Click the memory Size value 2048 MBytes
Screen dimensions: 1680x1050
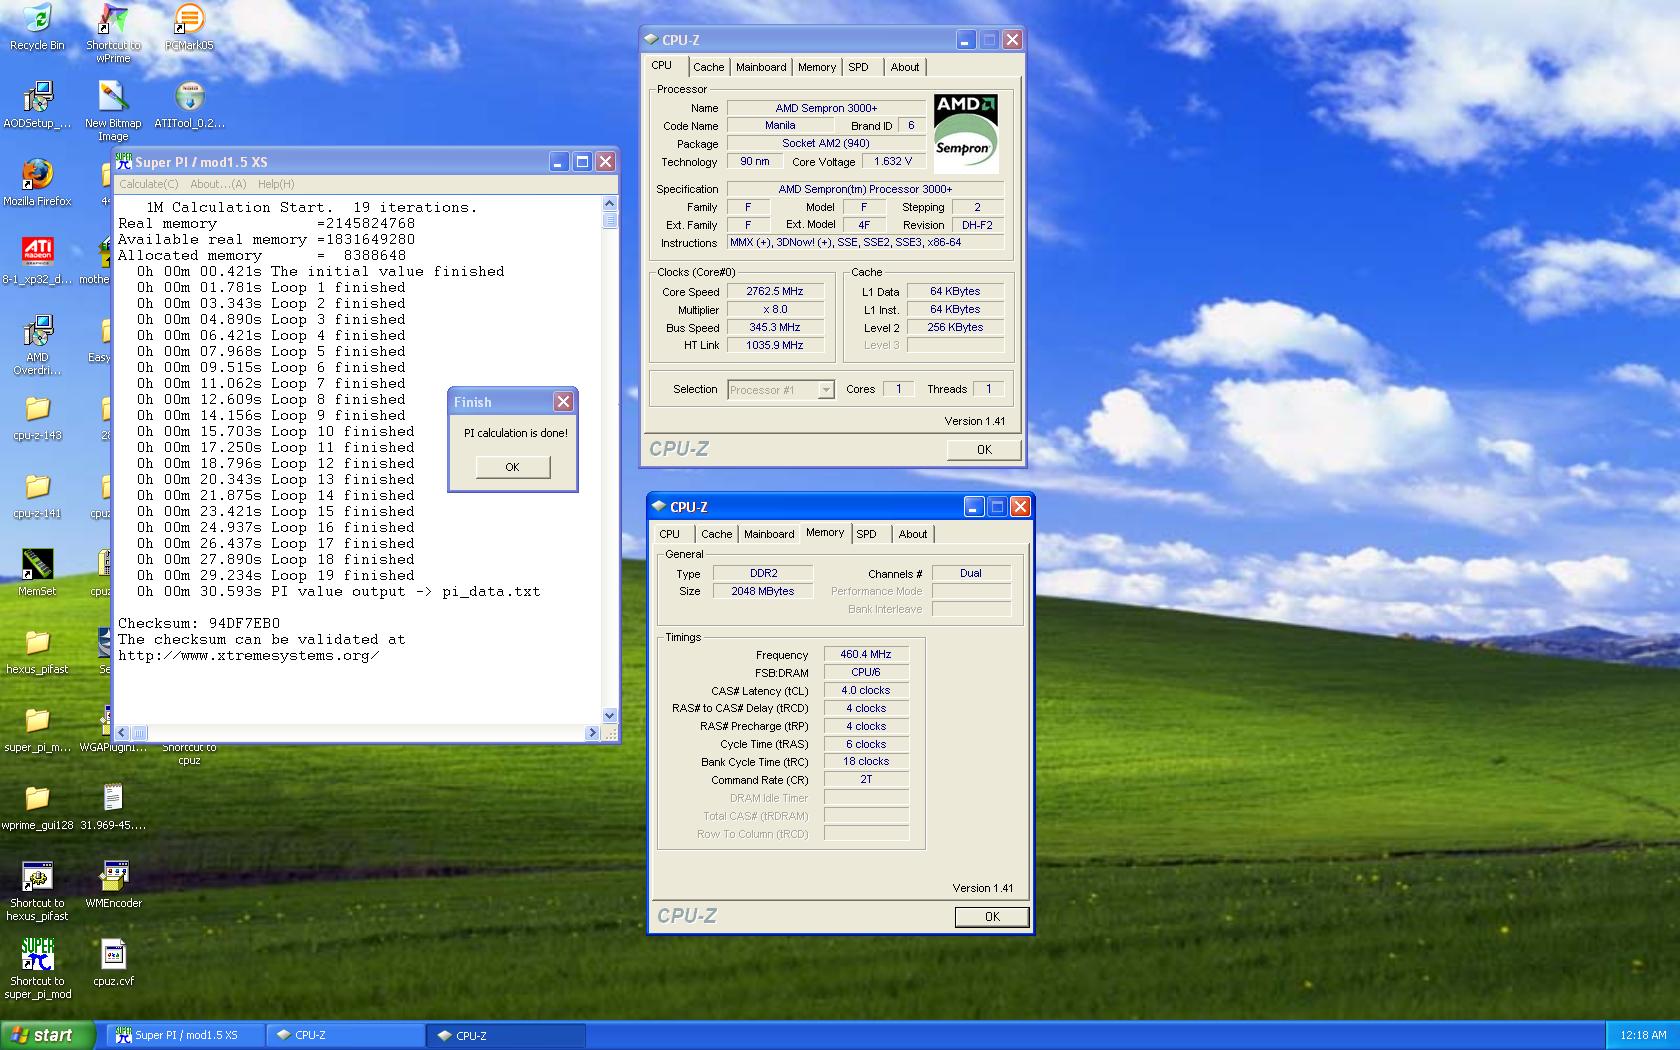coord(763,592)
